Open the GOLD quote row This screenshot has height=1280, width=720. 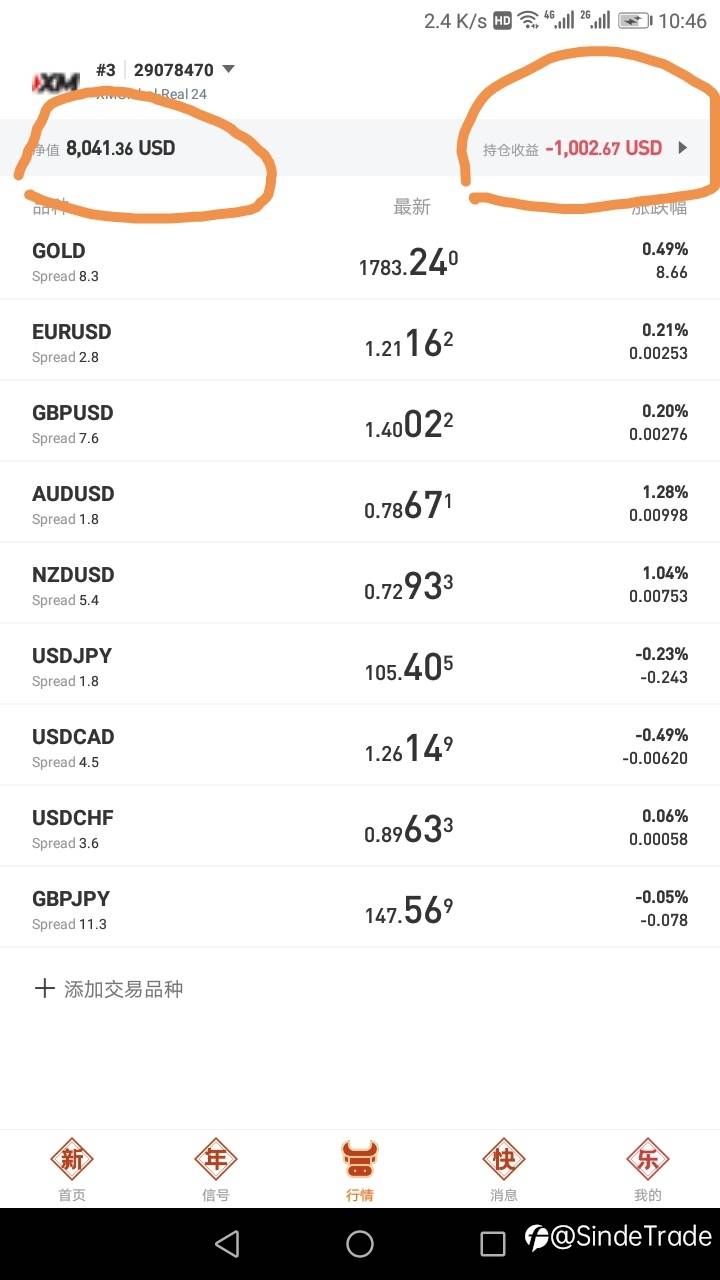(360, 261)
